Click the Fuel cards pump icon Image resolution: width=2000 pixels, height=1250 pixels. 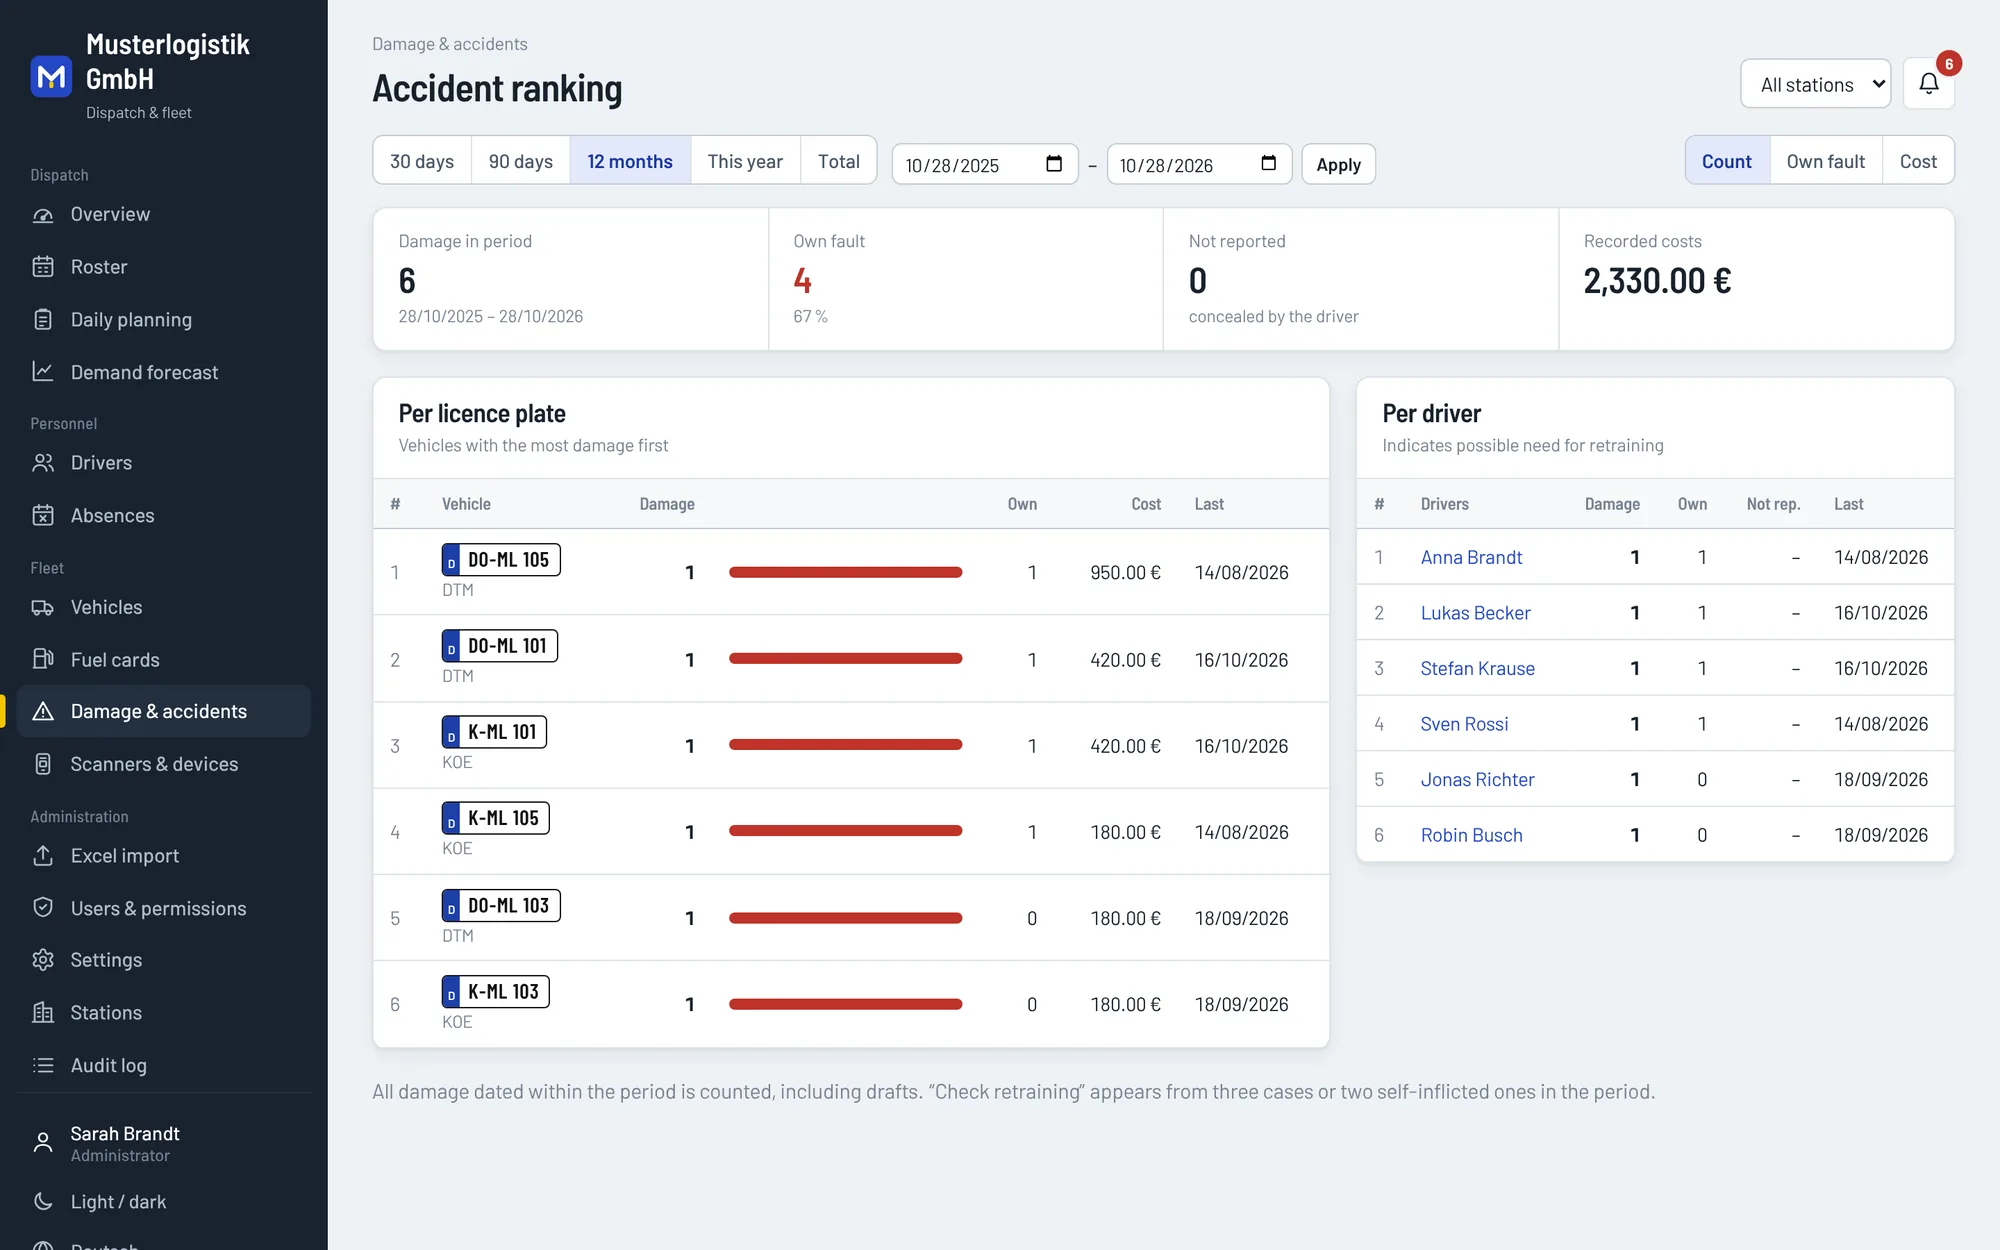click(43, 660)
